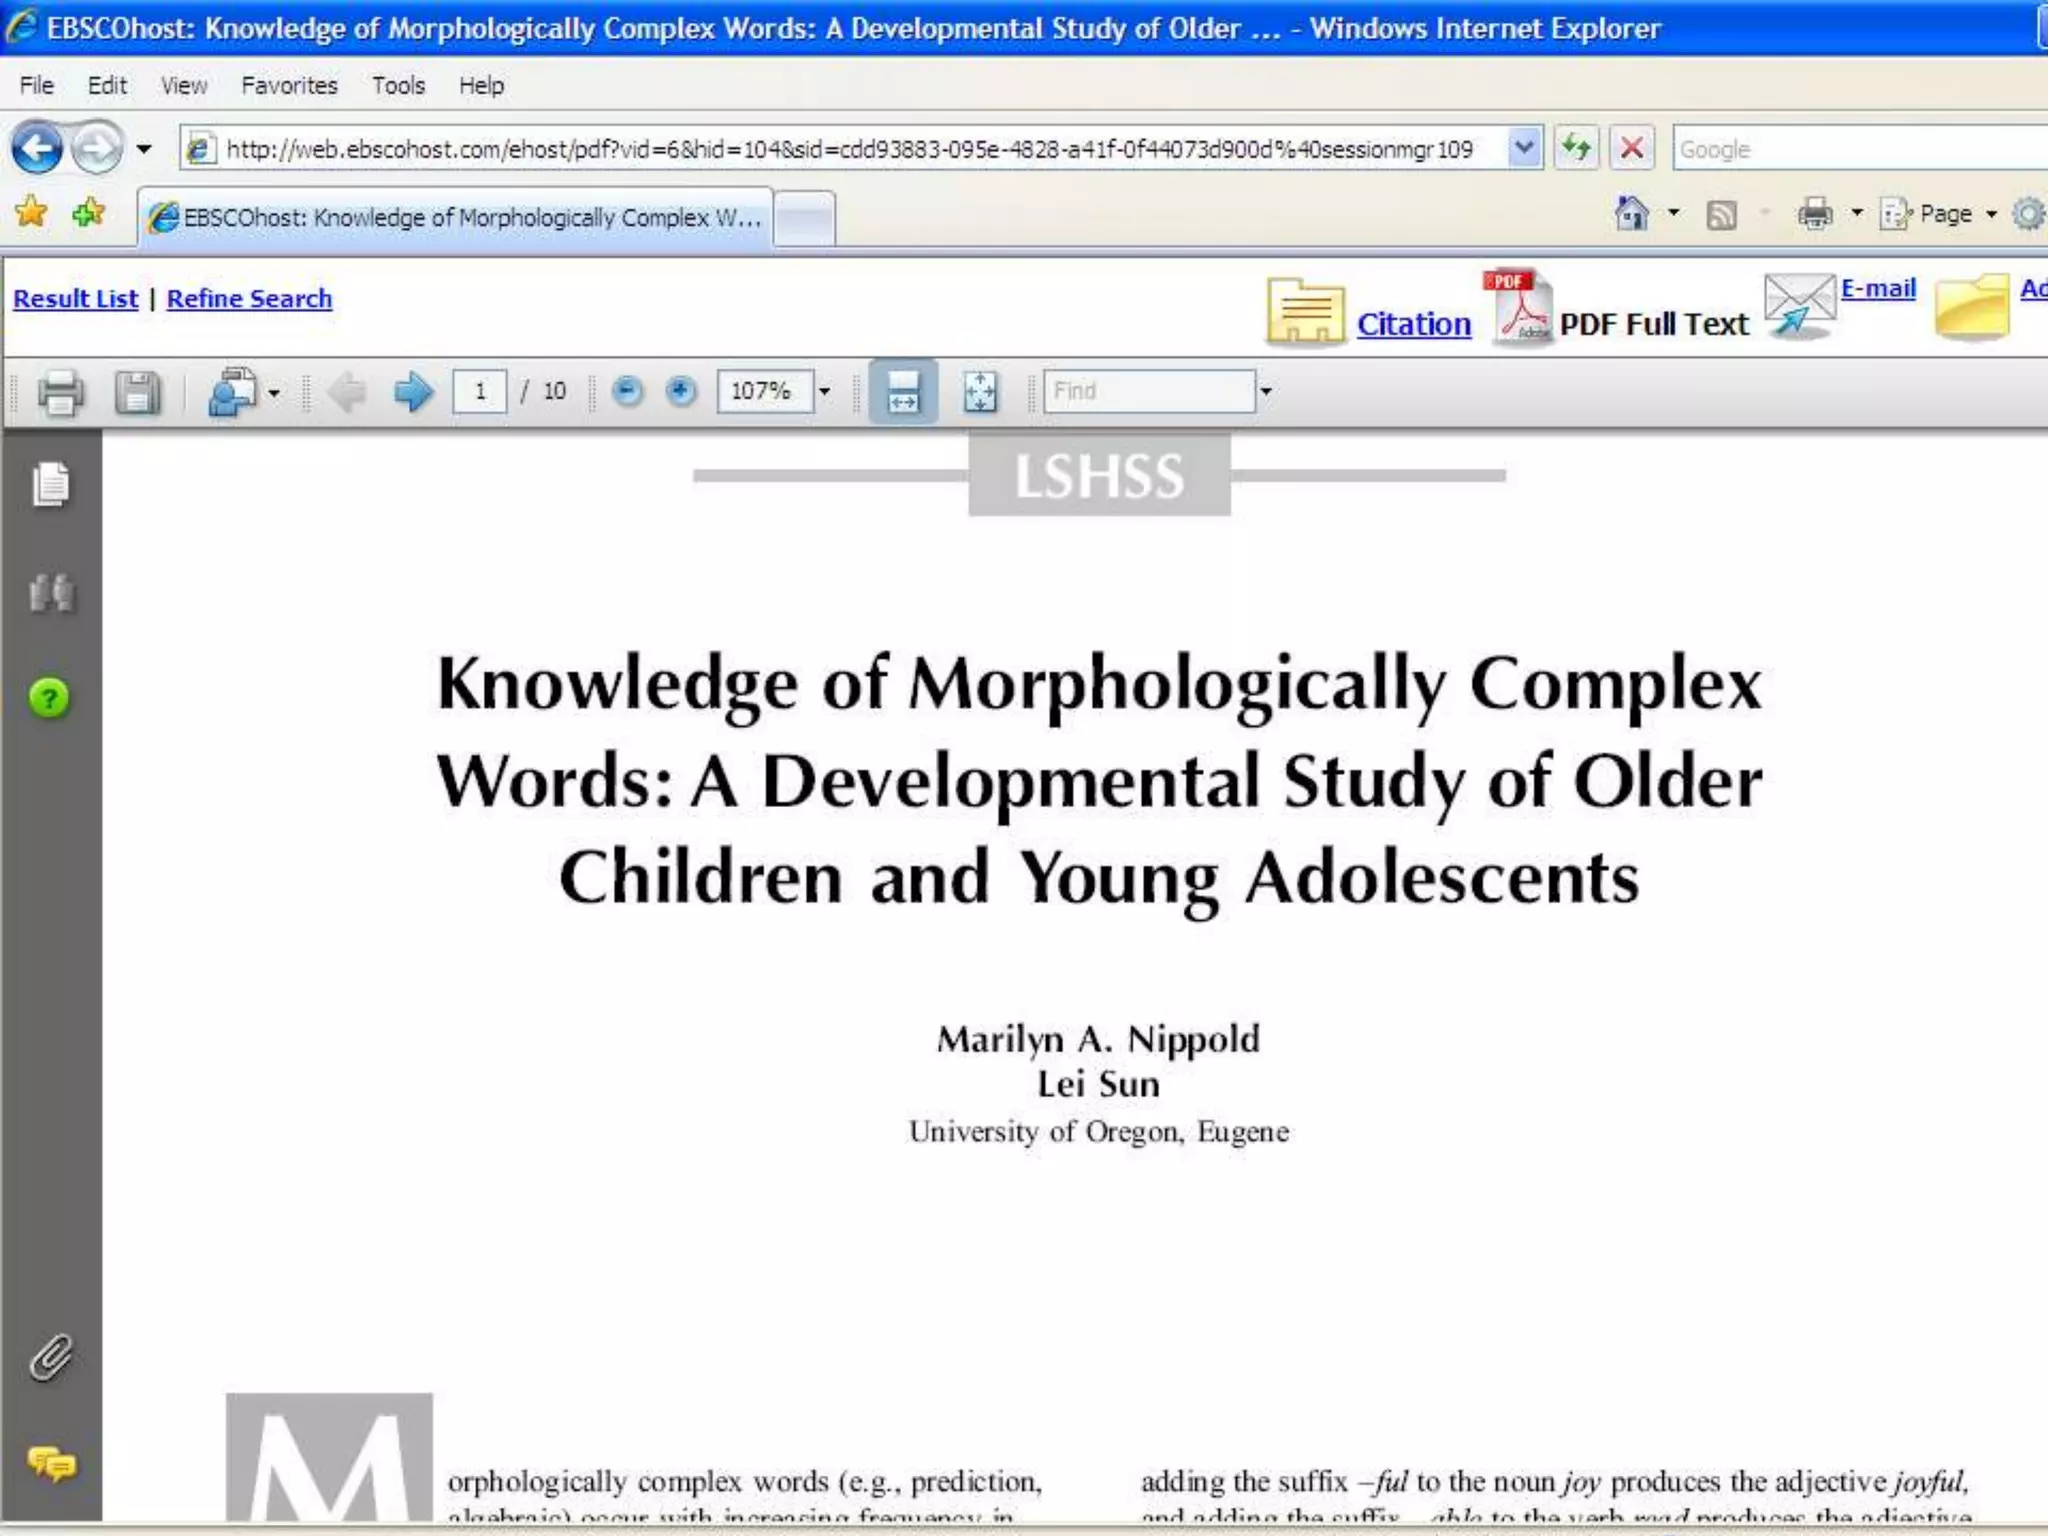Viewport: 2048px width, 1536px height.
Task: Print the PDF using toolbar printer icon
Action: (60, 392)
